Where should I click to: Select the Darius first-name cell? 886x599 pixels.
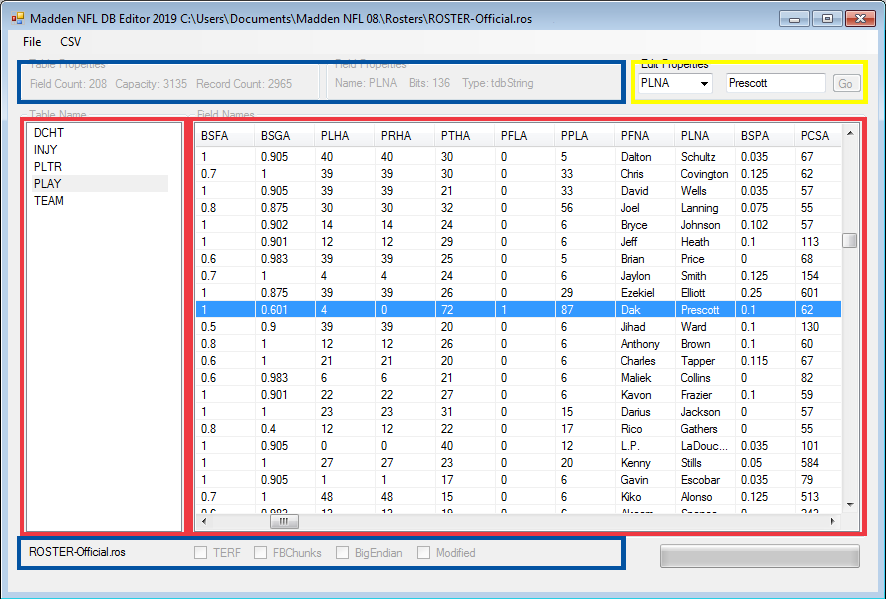644,412
